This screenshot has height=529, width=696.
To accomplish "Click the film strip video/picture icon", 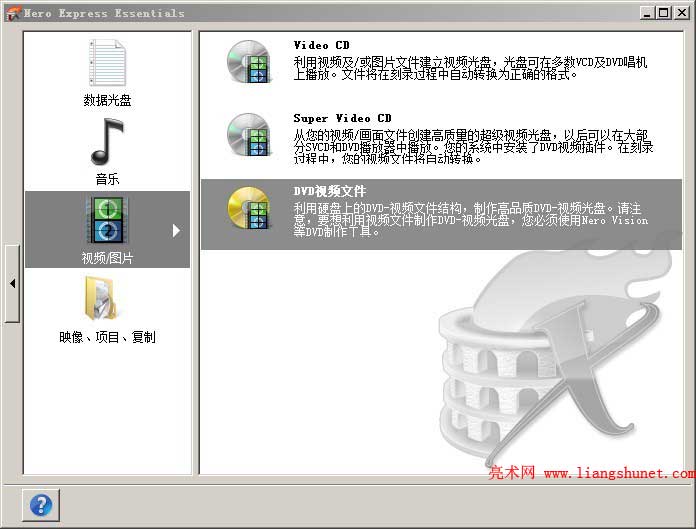I will pyautogui.click(x=107, y=221).
